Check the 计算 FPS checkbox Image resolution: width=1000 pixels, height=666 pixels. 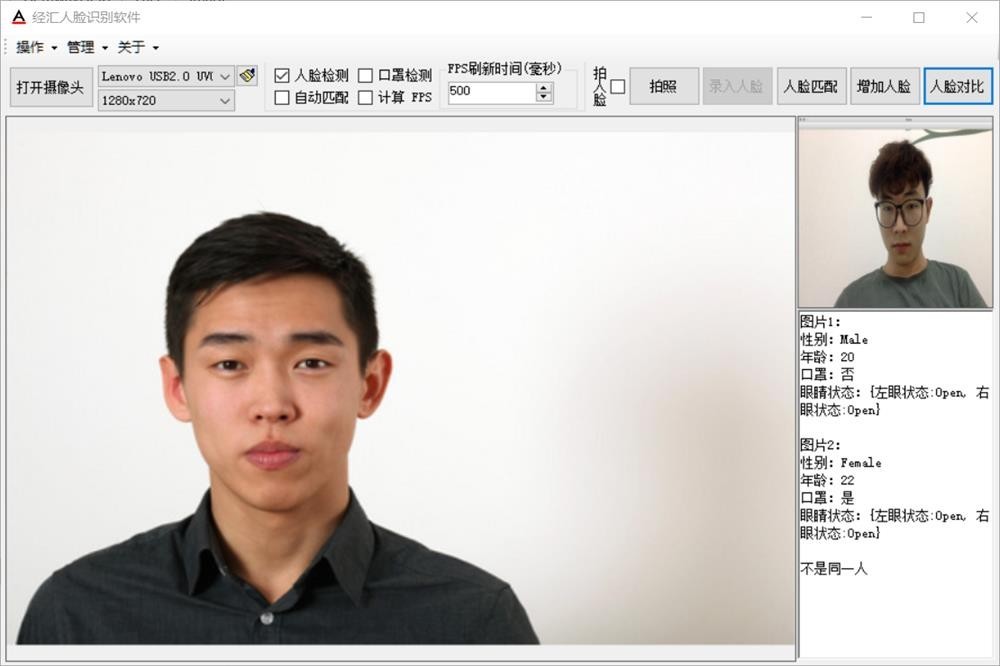coord(366,97)
